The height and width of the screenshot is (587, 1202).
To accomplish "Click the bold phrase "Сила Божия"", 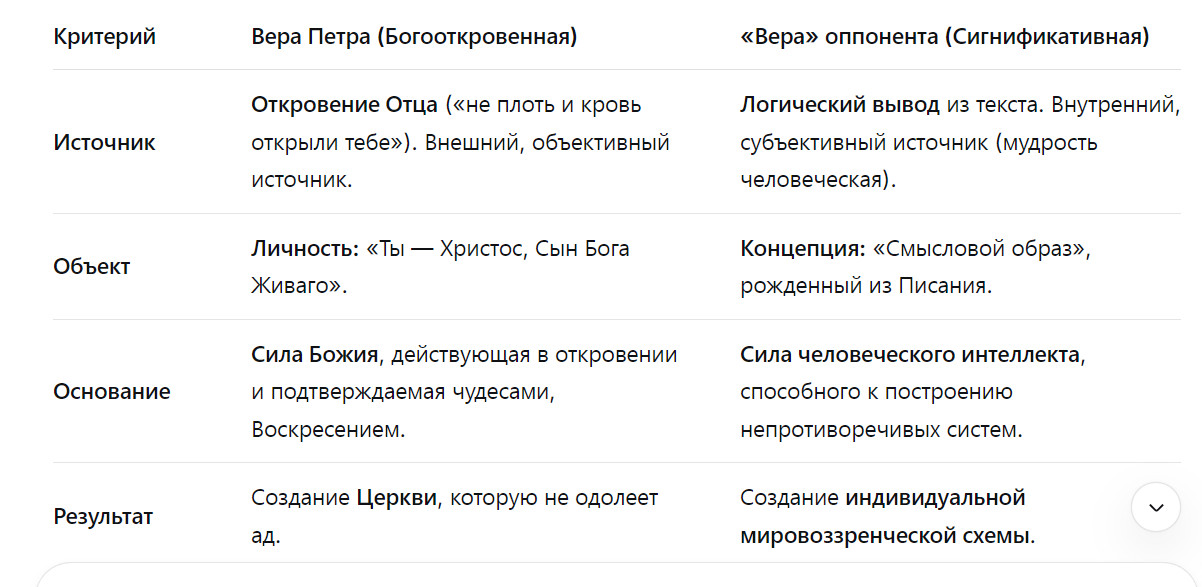I will [314, 355].
